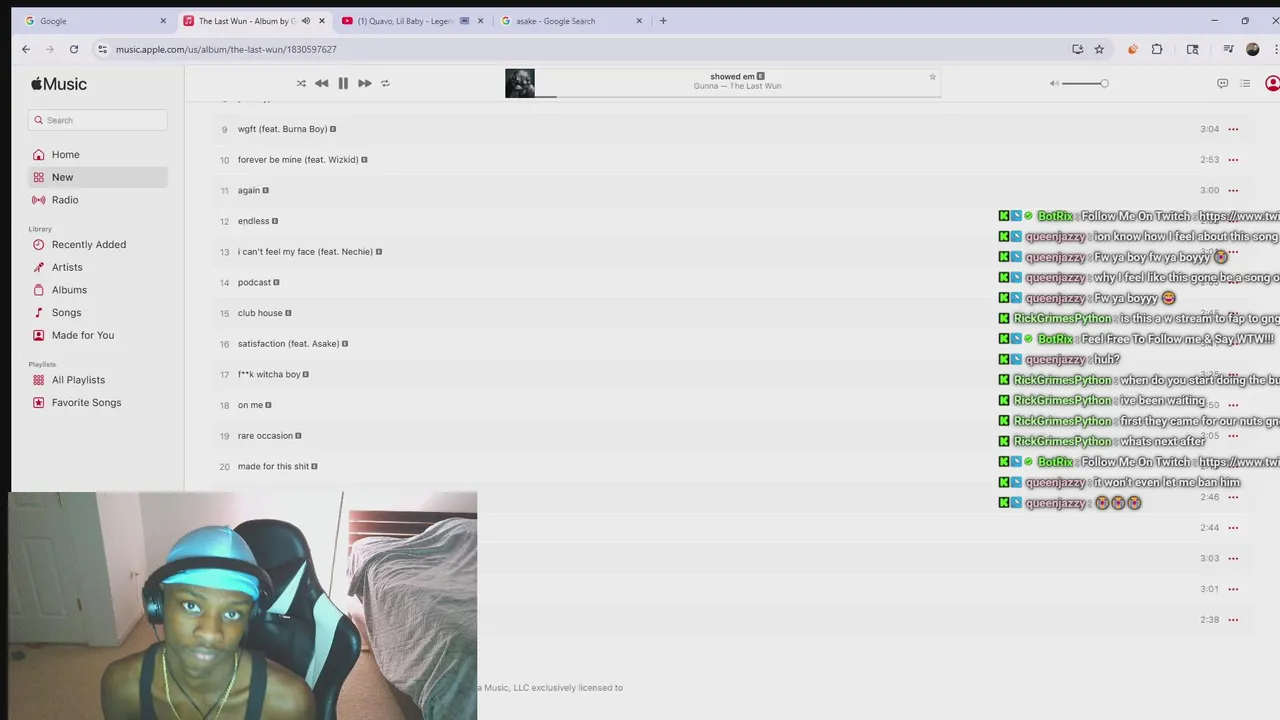1280x720 pixels.
Task: Click the Apple Music logo
Action: (59, 84)
